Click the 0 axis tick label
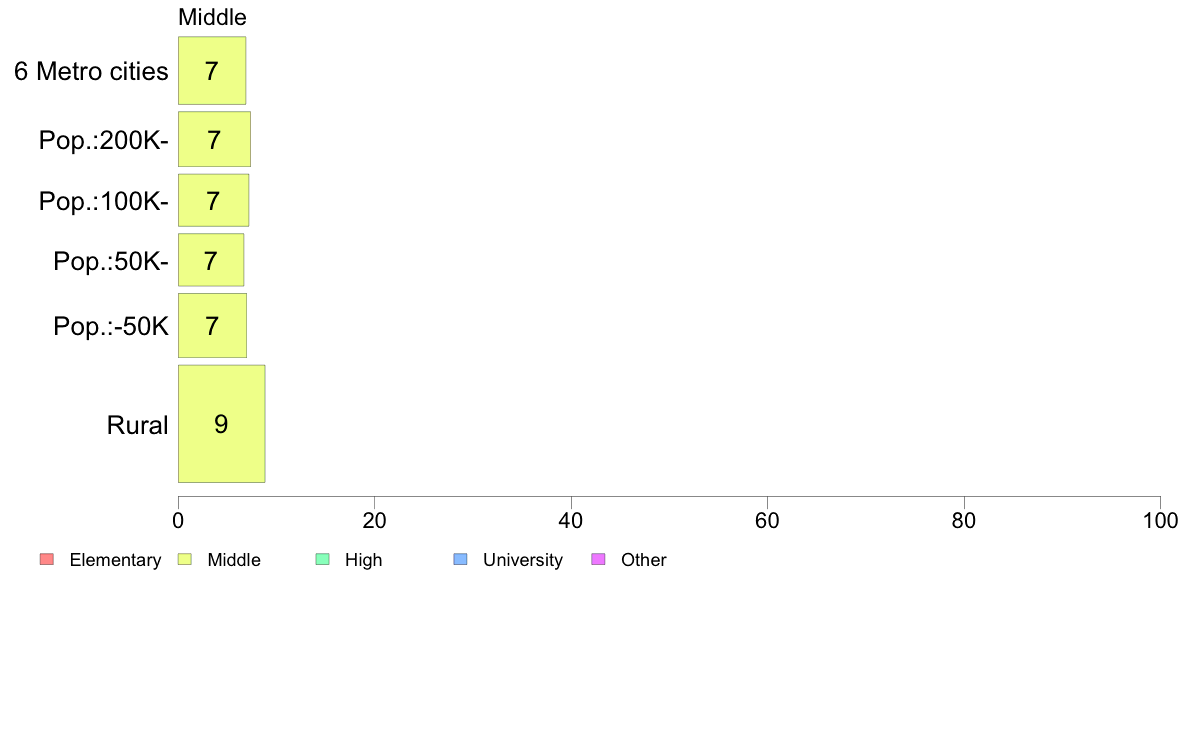 click(178, 521)
